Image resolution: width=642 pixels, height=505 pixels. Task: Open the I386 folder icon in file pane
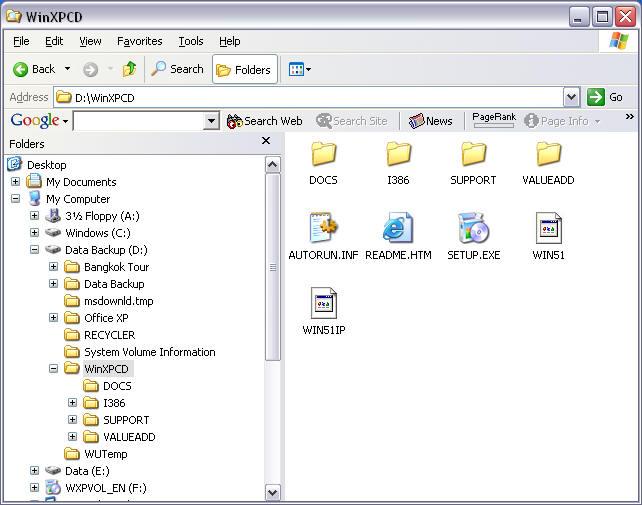[398, 154]
